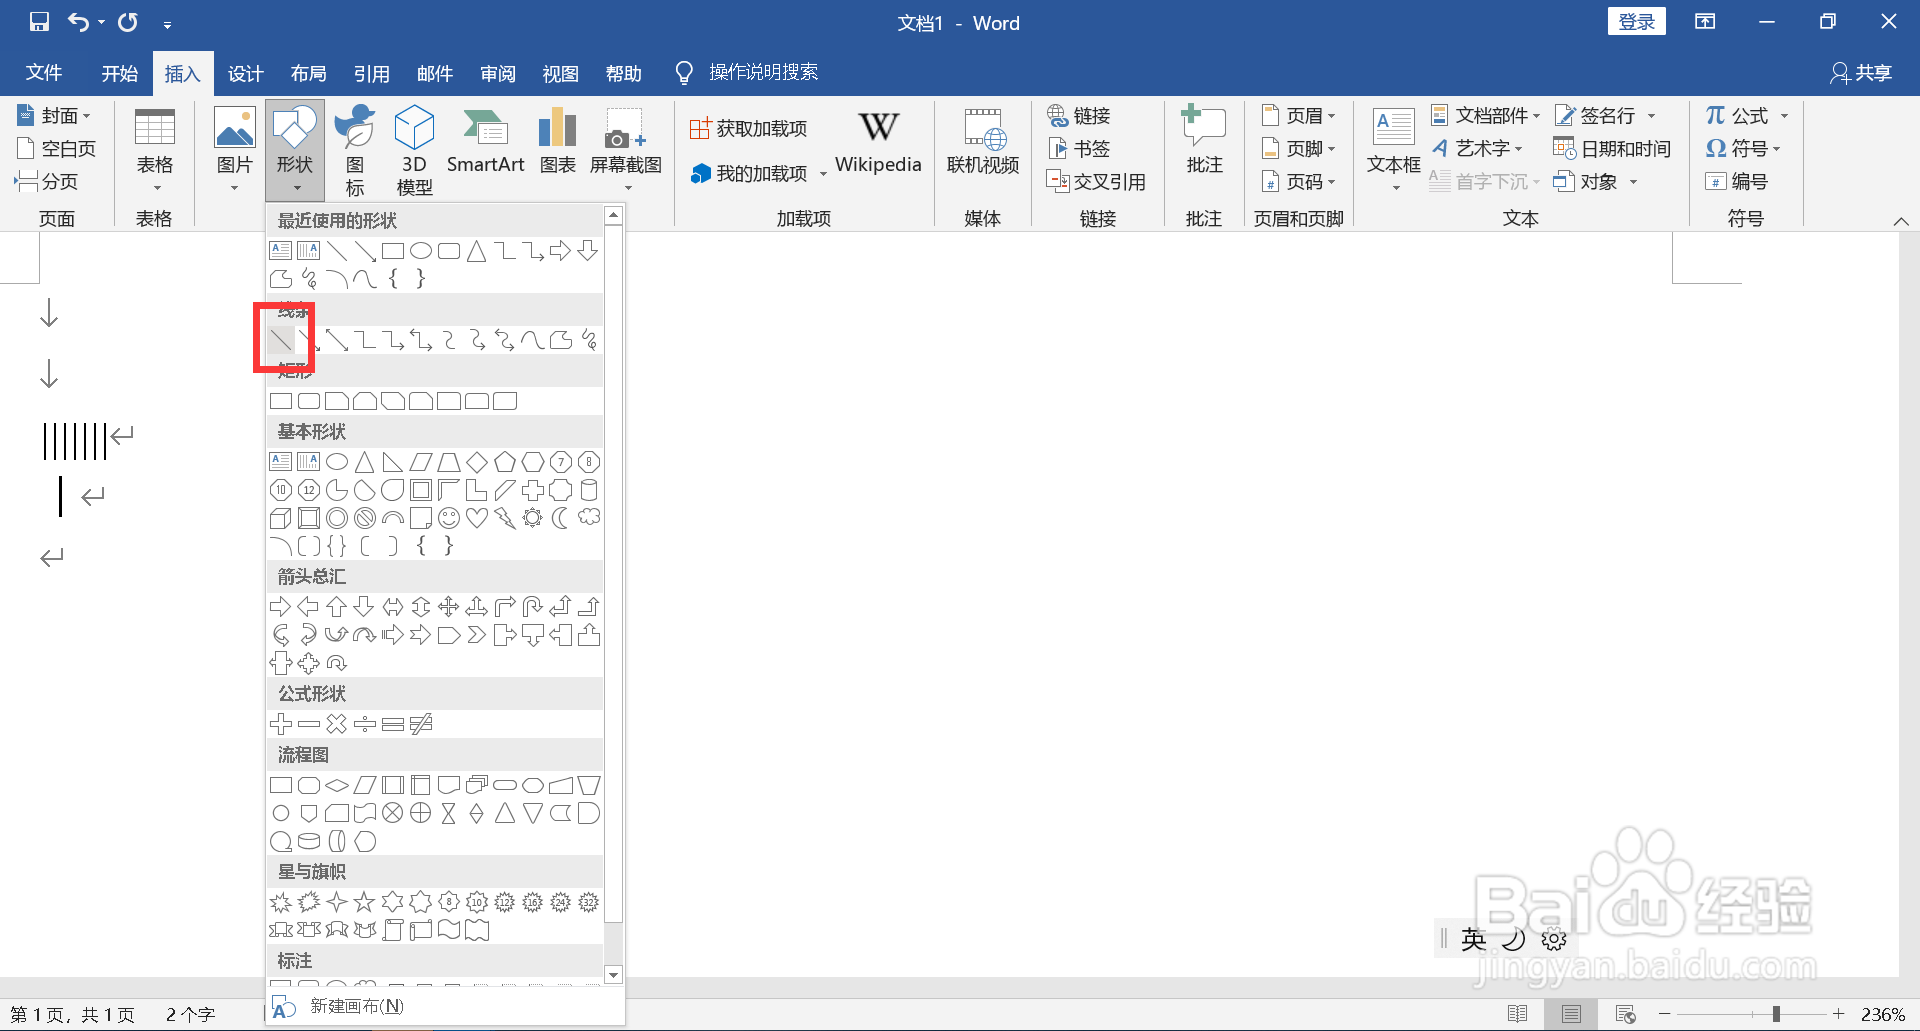The image size is (1920, 1031).
Task: Select the five-pointed Star shape
Action: click(363, 901)
